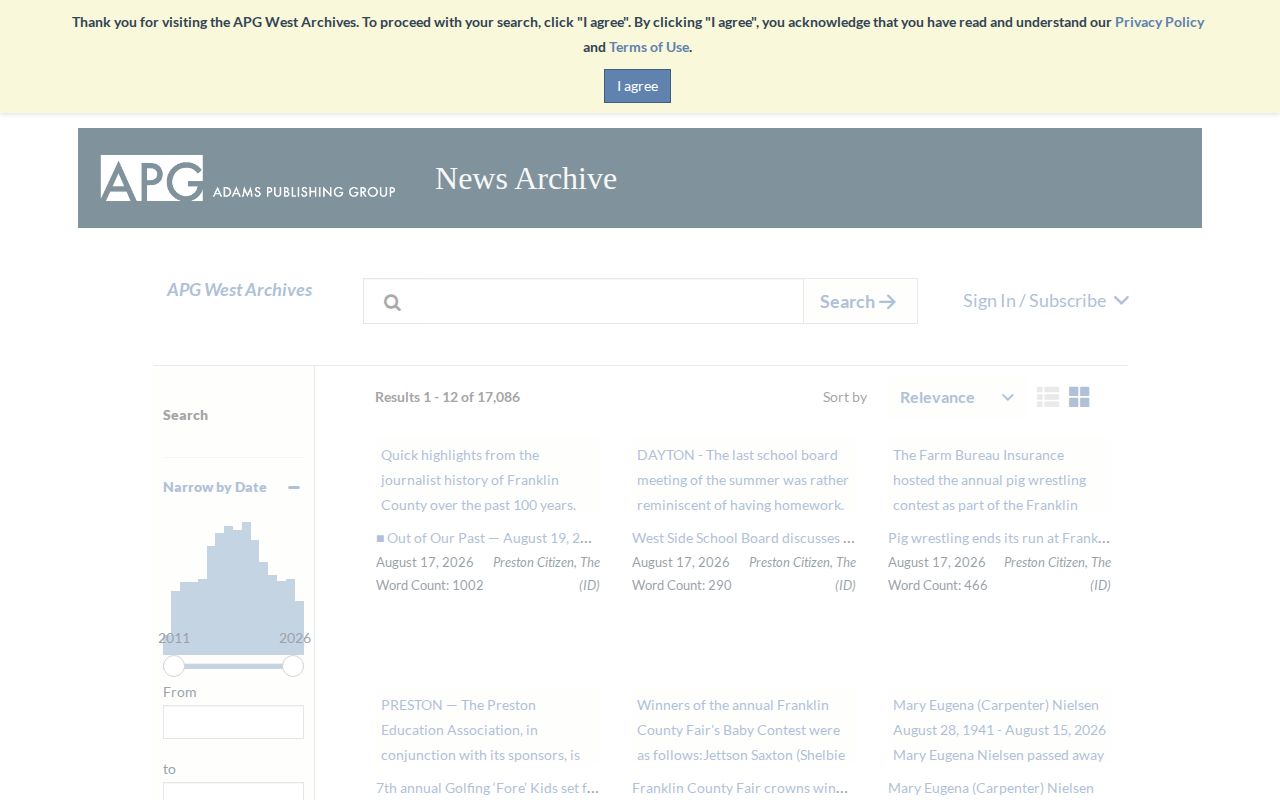Click the Word Count: 1002 text
Viewport: 1280px width, 800px height.
point(430,585)
